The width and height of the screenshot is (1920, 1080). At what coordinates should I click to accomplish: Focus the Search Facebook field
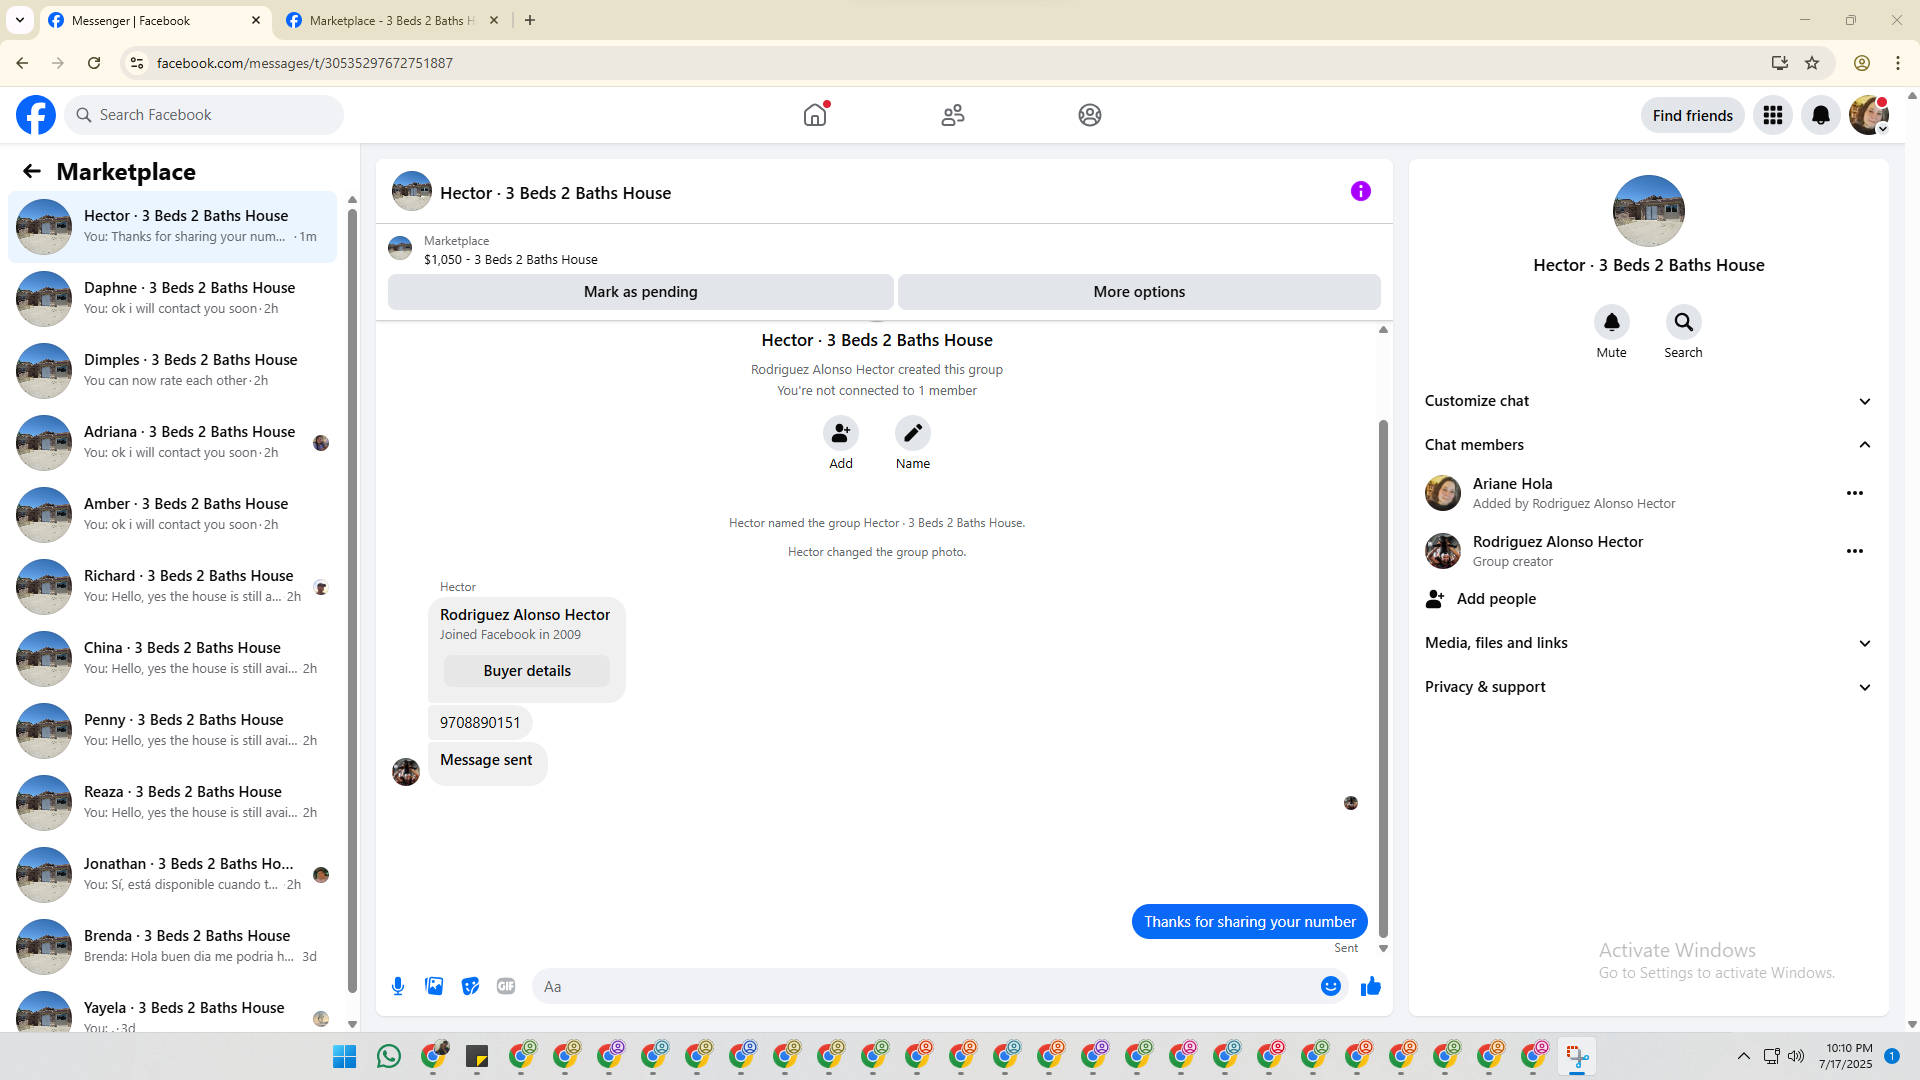point(205,115)
